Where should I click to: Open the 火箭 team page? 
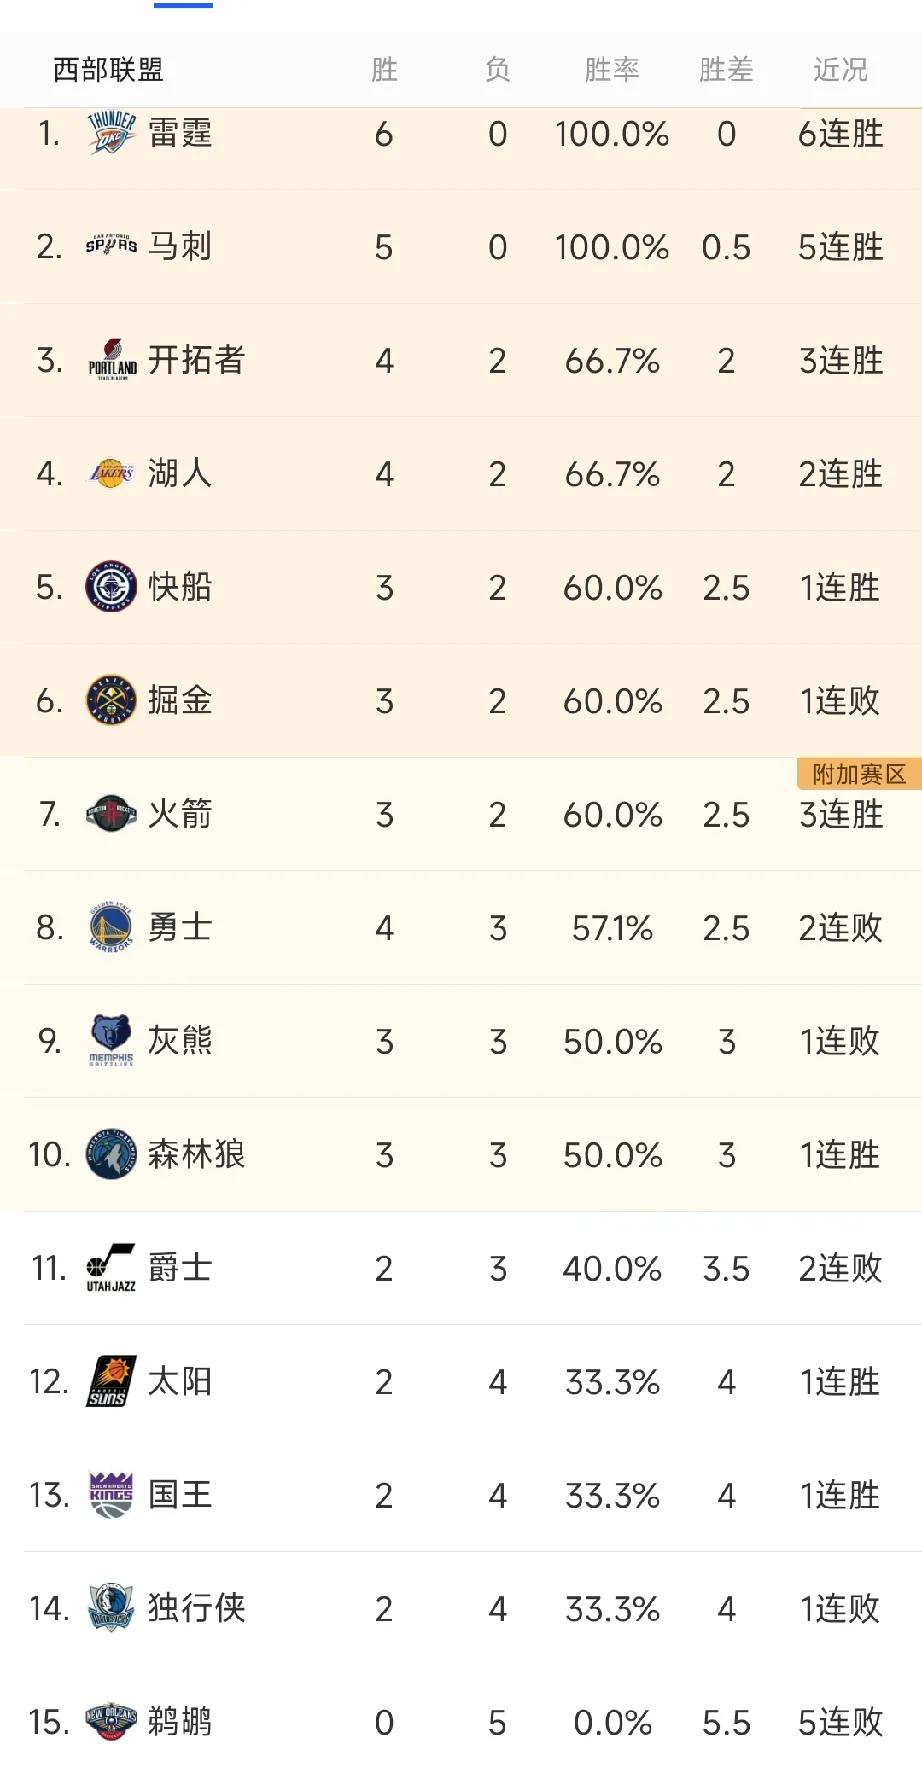[x=178, y=815]
